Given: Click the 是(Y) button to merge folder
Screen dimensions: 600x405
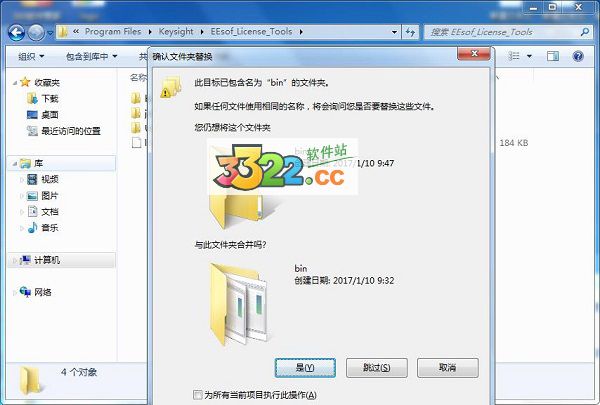Looking at the screenshot, I should [x=305, y=367].
